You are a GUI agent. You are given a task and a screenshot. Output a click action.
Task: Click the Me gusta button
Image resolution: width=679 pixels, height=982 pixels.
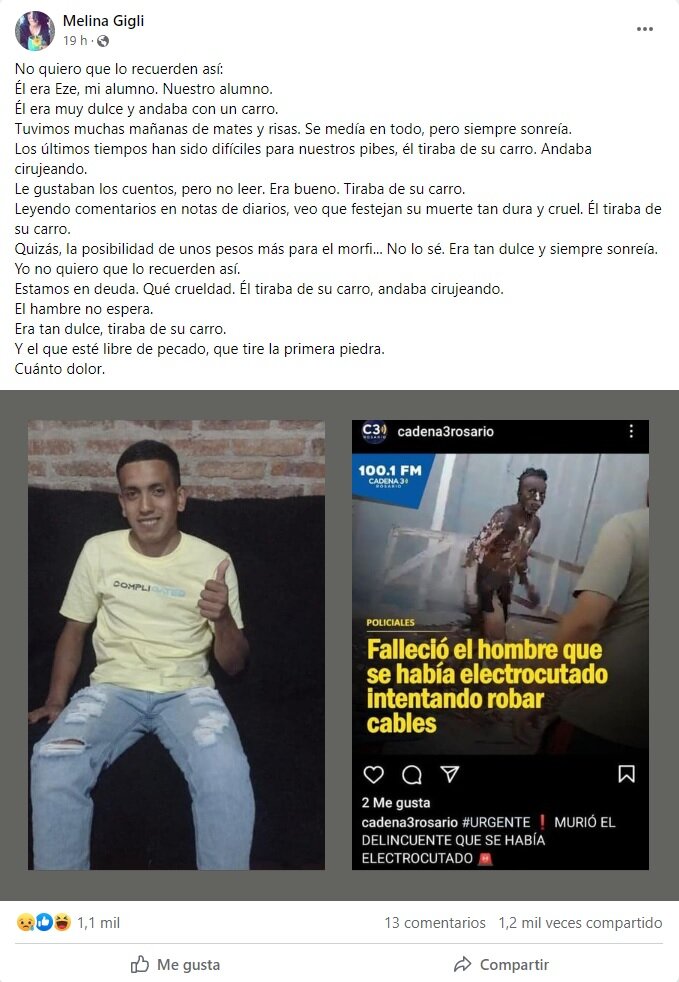(175, 964)
